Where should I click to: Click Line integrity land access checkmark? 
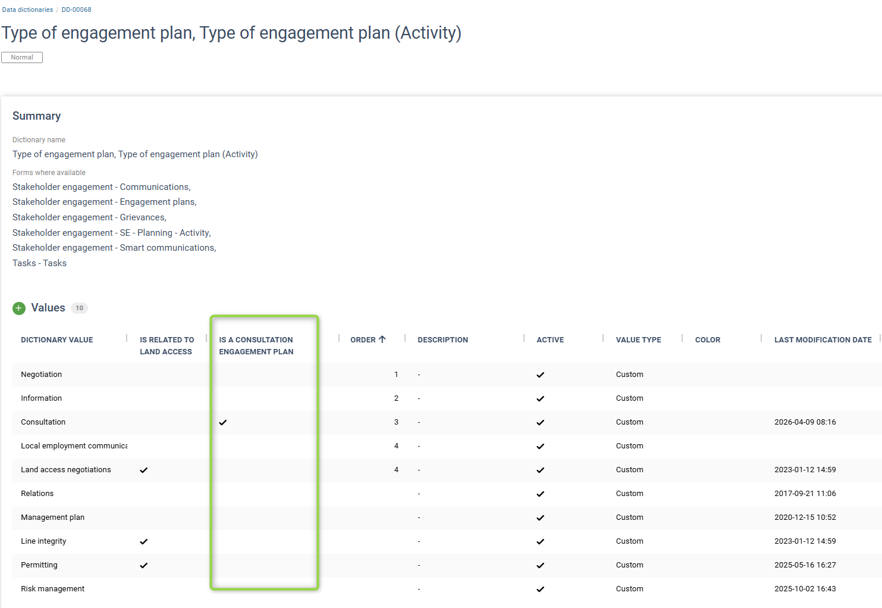pos(143,542)
